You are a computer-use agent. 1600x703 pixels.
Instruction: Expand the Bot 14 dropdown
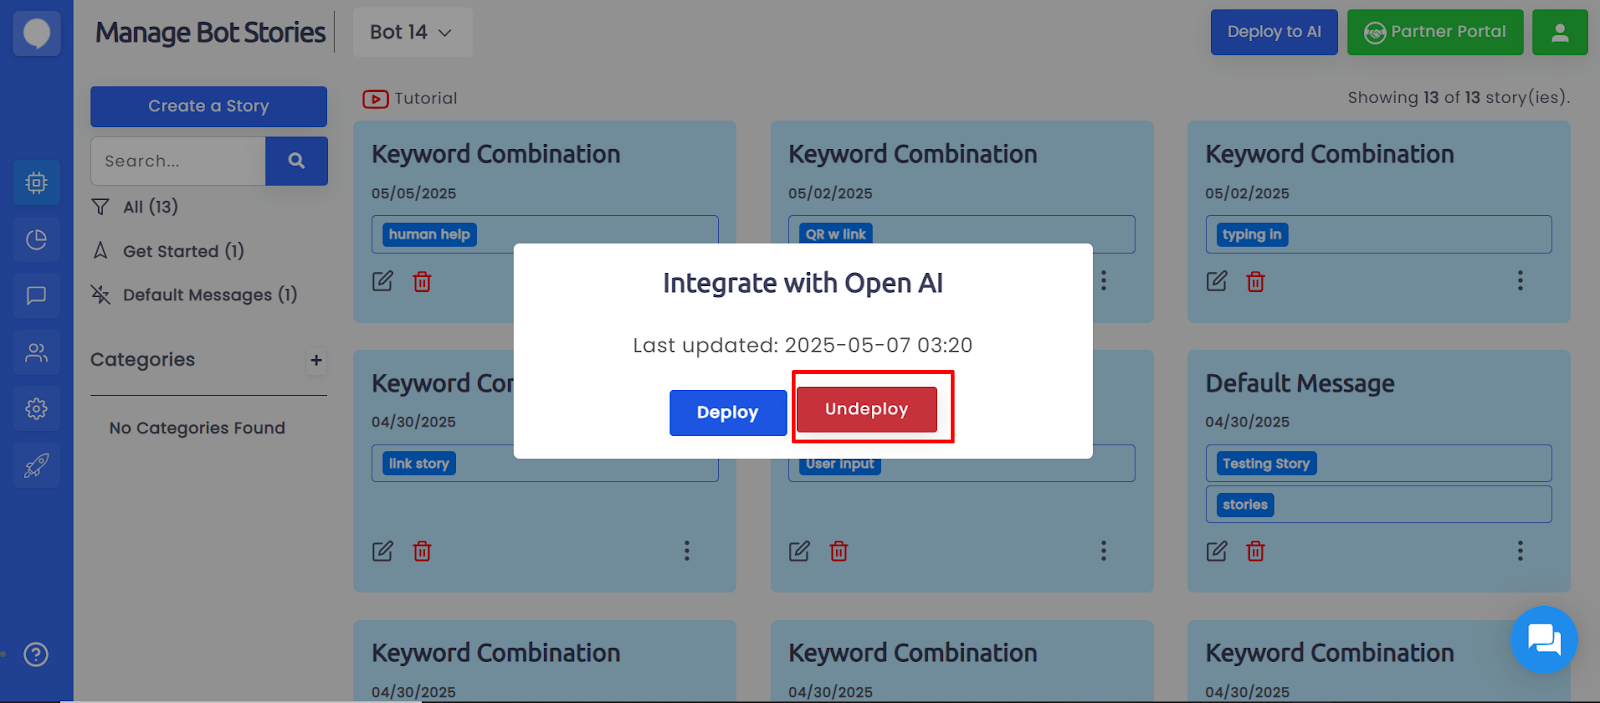[x=412, y=32]
